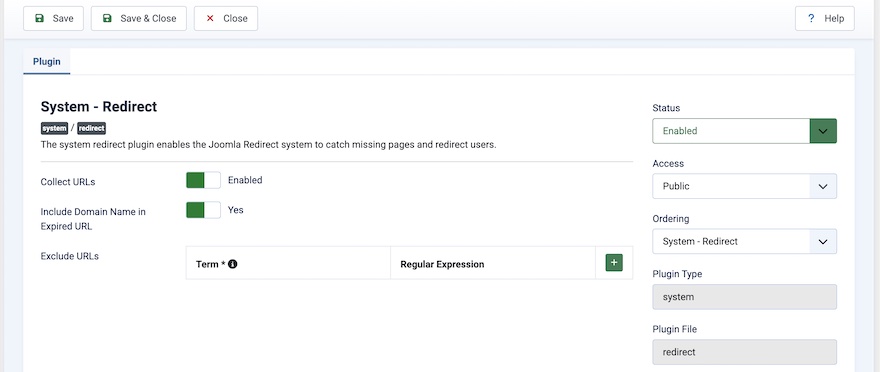Toggle the Collect URLs switch
Screen dimensions: 880x372
coord(203,180)
